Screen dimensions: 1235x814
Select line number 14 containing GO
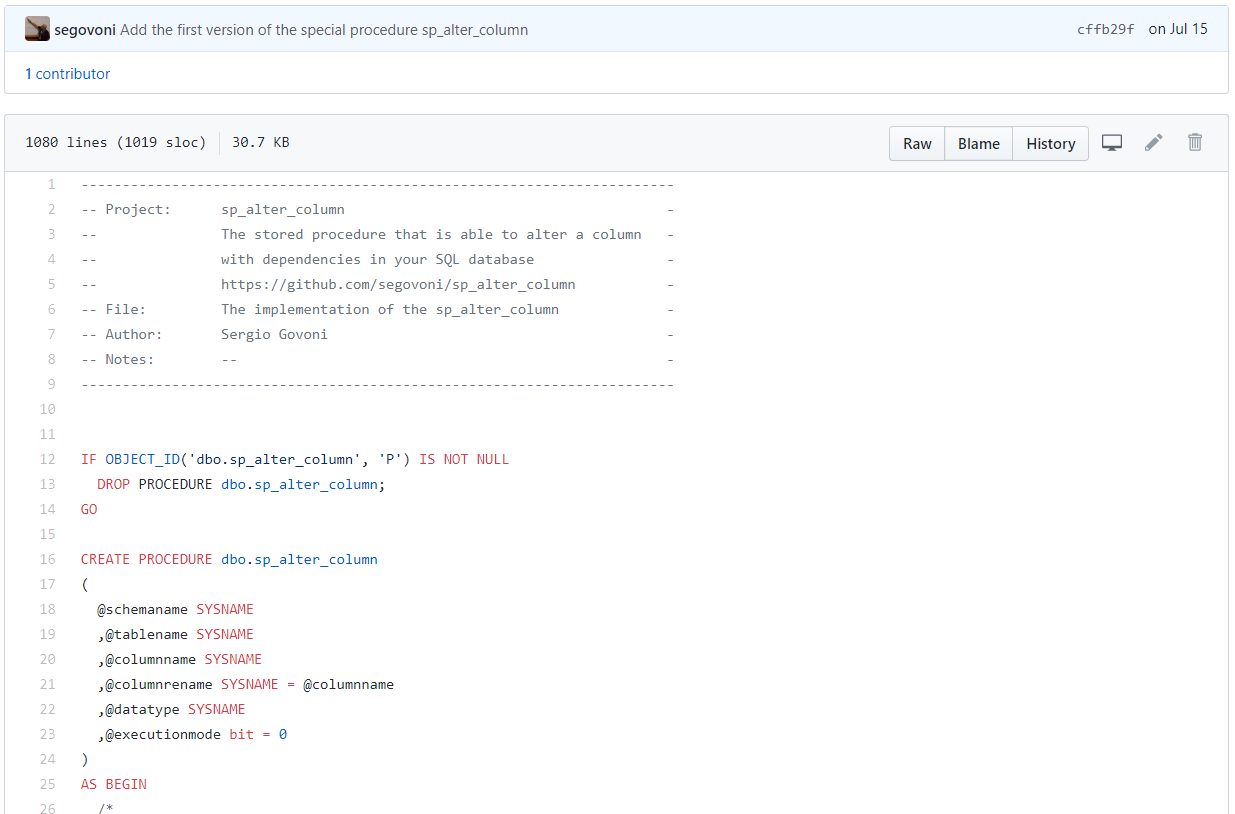pos(47,509)
